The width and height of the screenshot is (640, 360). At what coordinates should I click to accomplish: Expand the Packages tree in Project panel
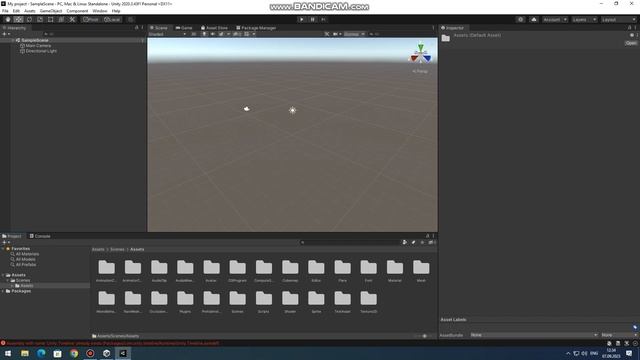(x=3, y=291)
